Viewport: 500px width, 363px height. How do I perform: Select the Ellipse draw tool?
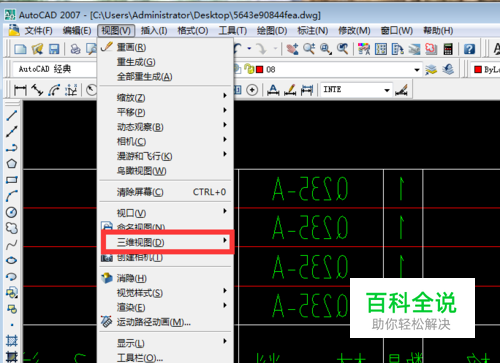click(x=12, y=260)
